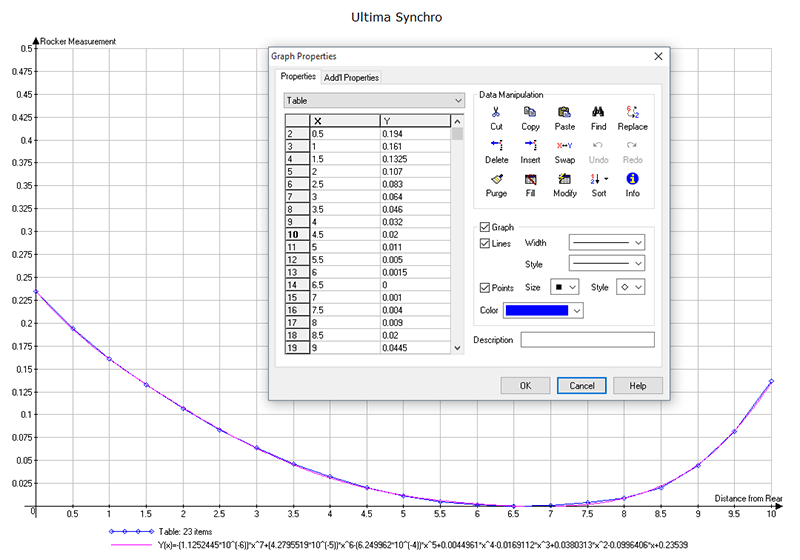Click the Copy icon in Data Manipulation

530,112
